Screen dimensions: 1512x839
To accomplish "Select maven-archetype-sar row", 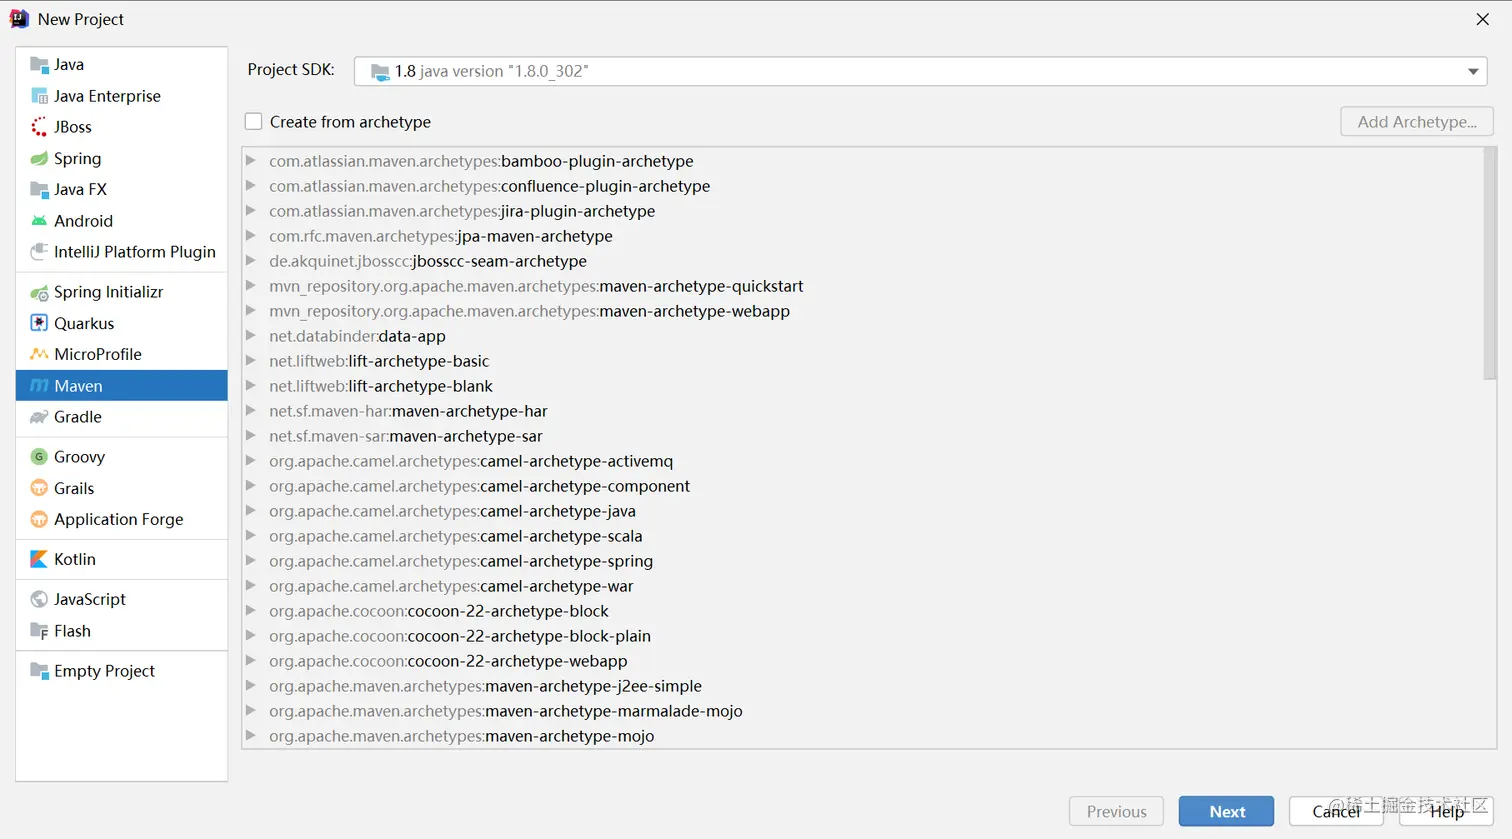I will (863, 436).
